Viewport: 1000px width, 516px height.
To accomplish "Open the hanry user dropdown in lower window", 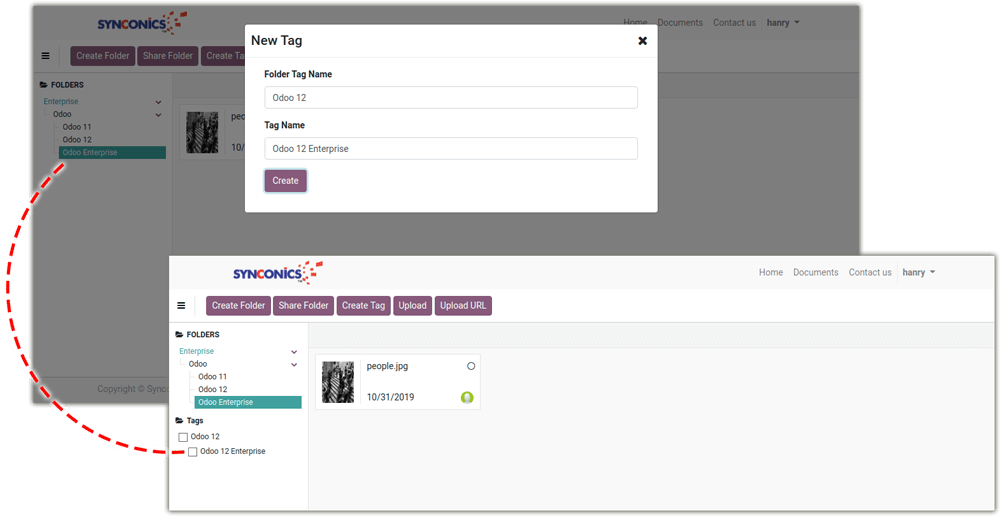I will click(918, 272).
